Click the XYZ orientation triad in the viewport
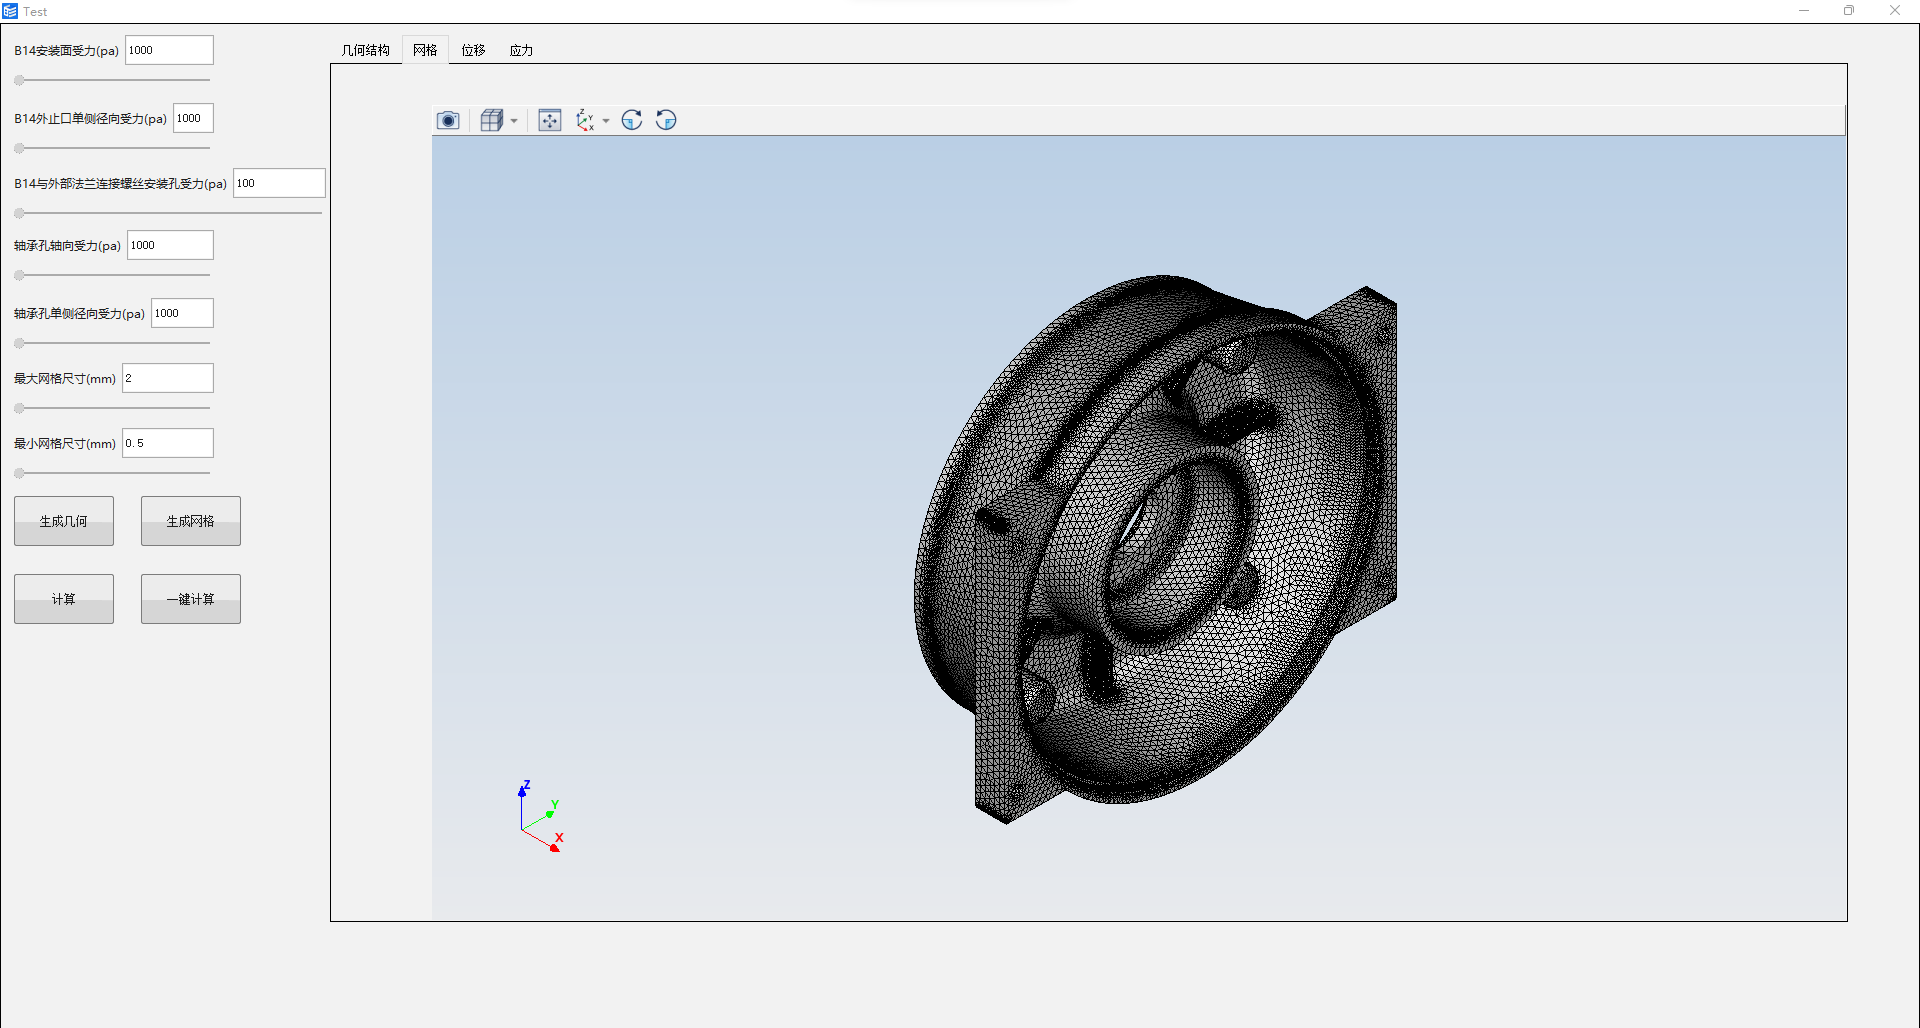This screenshot has width=1920, height=1028. coord(540,816)
